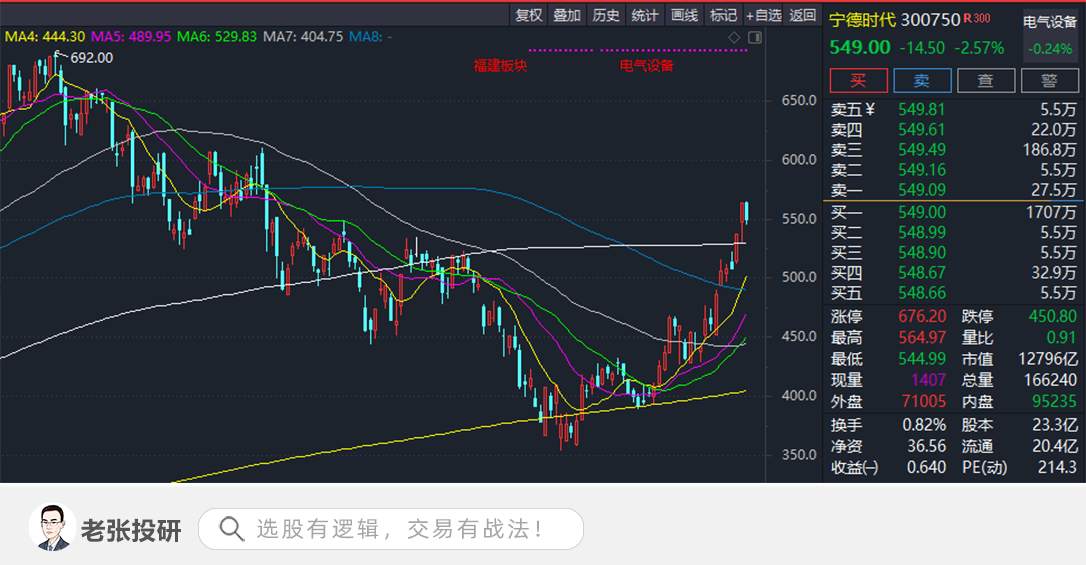Click the 卖三 price 549.49
Screen dimensions: 1086x565
click(922, 150)
